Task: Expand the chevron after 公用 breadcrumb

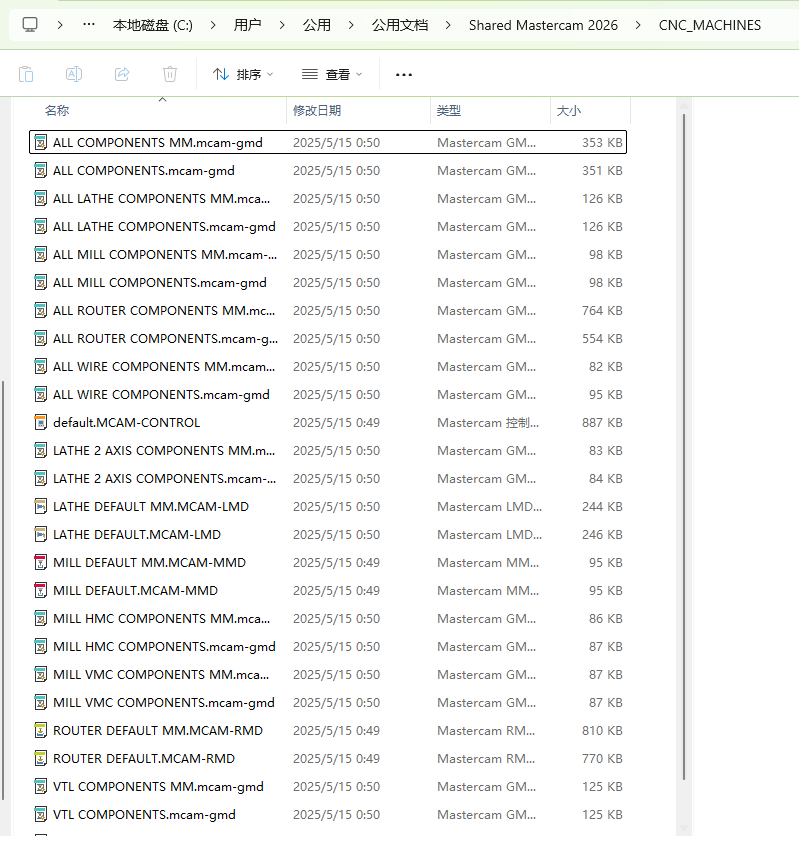Action: coord(351,25)
